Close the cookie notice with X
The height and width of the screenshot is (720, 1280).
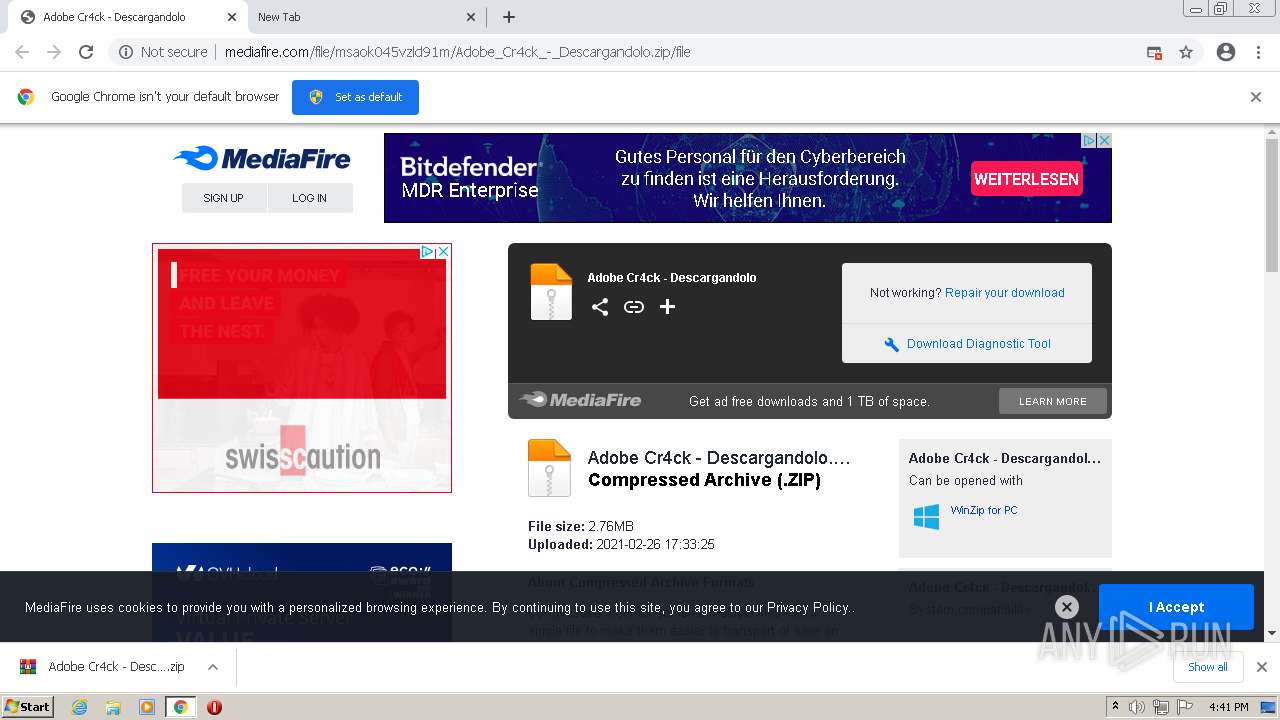(1067, 607)
